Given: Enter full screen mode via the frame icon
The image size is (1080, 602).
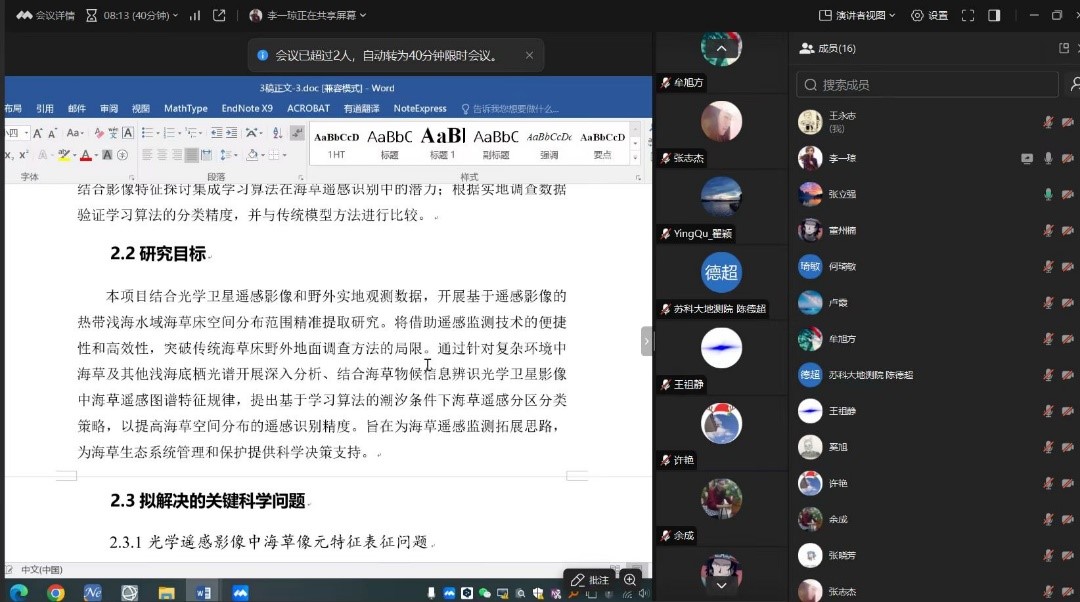Looking at the screenshot, I should pyautogui.click(x=967, y=15).
